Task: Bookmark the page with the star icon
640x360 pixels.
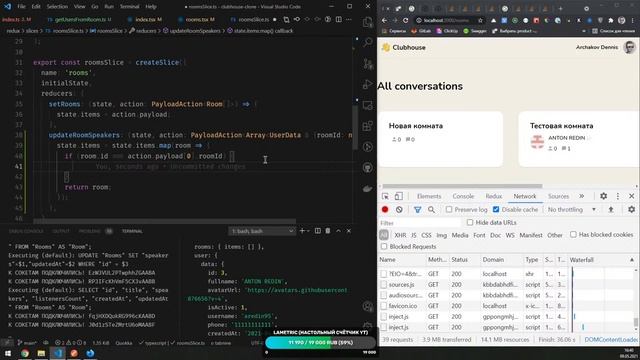Action: (480, 20)
